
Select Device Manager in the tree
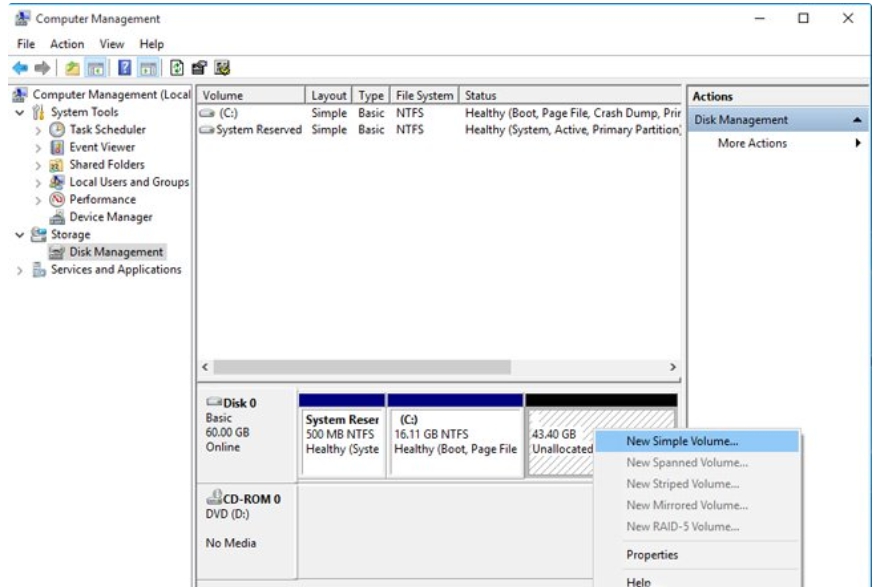tap(110, 217)
